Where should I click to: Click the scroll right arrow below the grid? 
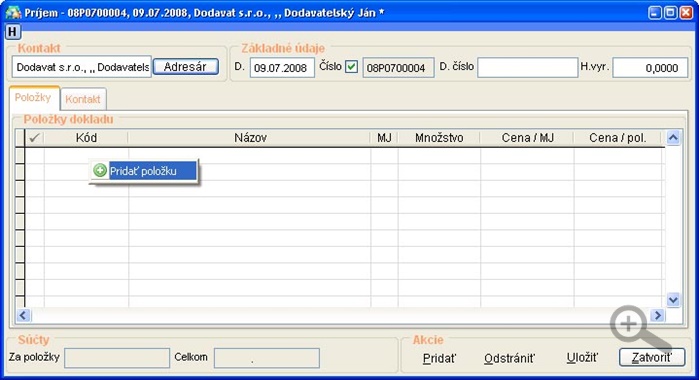click(657, 315)
